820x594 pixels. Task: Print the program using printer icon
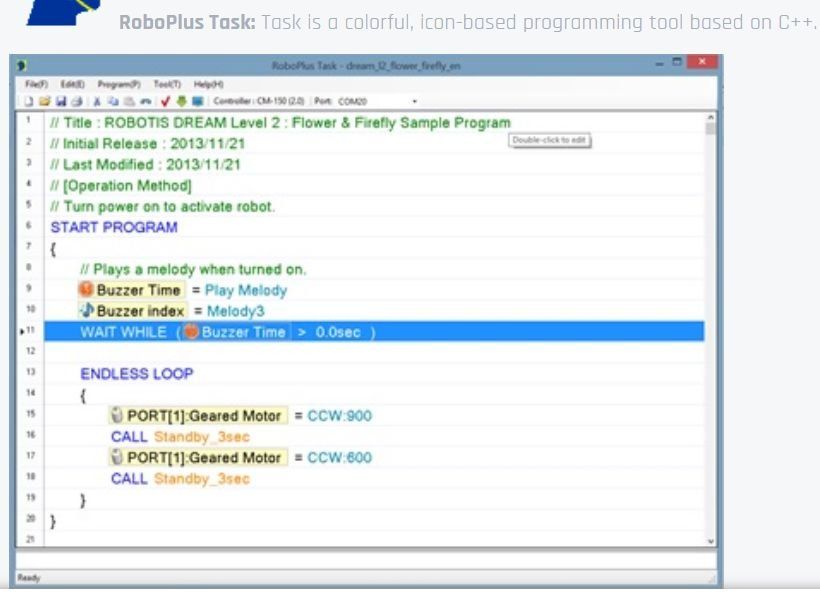pyautogui.click(x=76, y=101)
